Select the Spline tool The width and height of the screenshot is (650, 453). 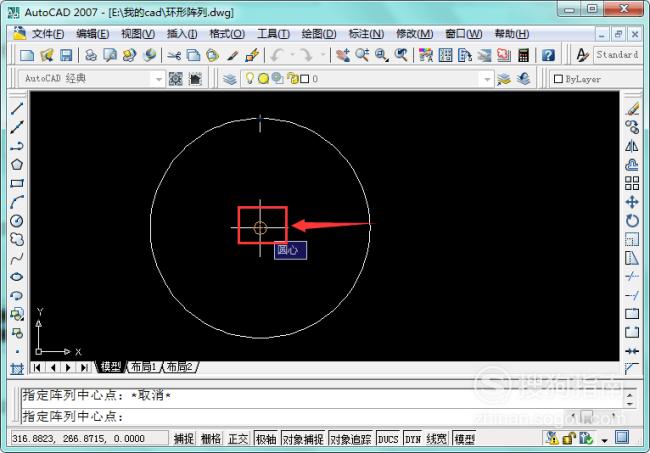point(17,259)
